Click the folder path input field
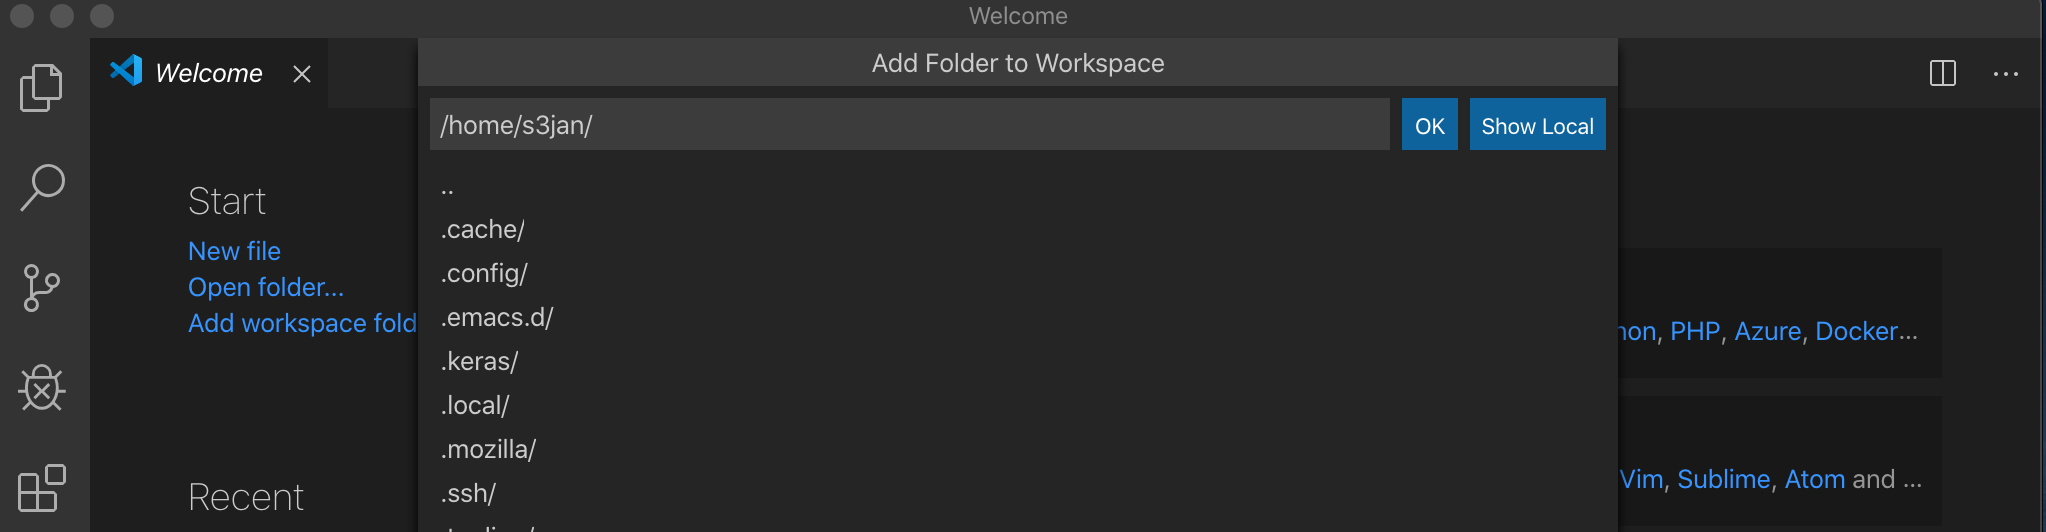The width and height of the screenshot is (2046, 532). 908,125
